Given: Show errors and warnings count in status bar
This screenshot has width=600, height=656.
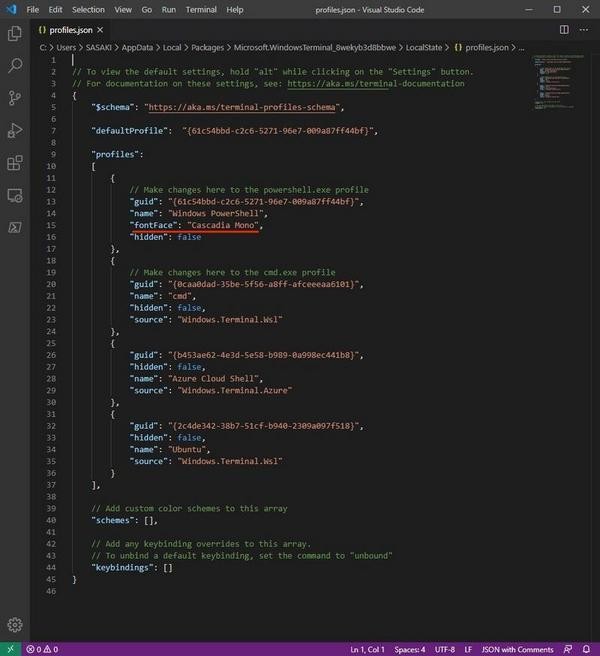Looking at the screenshot, I should pyautogui.click(x=42, y=649).
